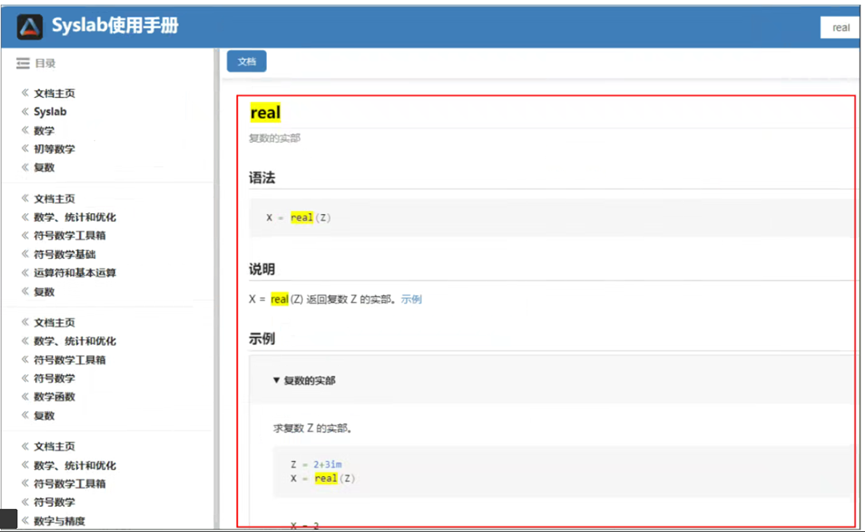Click the chevron icon beside 数学

(25, 130)
